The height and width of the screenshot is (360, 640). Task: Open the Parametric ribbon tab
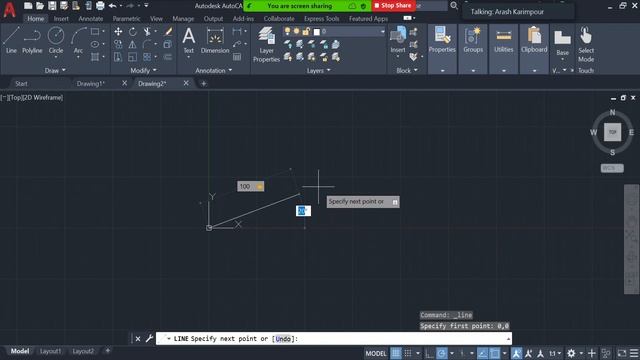[126, 19]
